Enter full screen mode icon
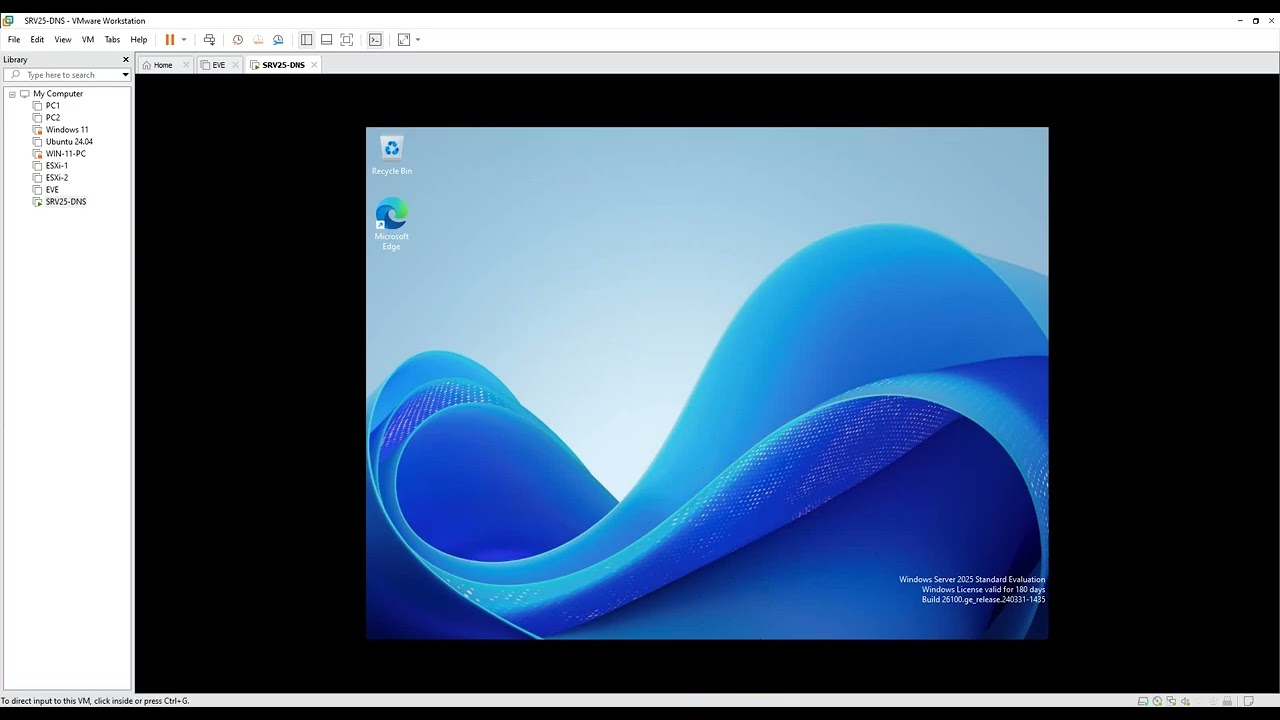This screenshot has width=1280, height=720. pos(347,40)
